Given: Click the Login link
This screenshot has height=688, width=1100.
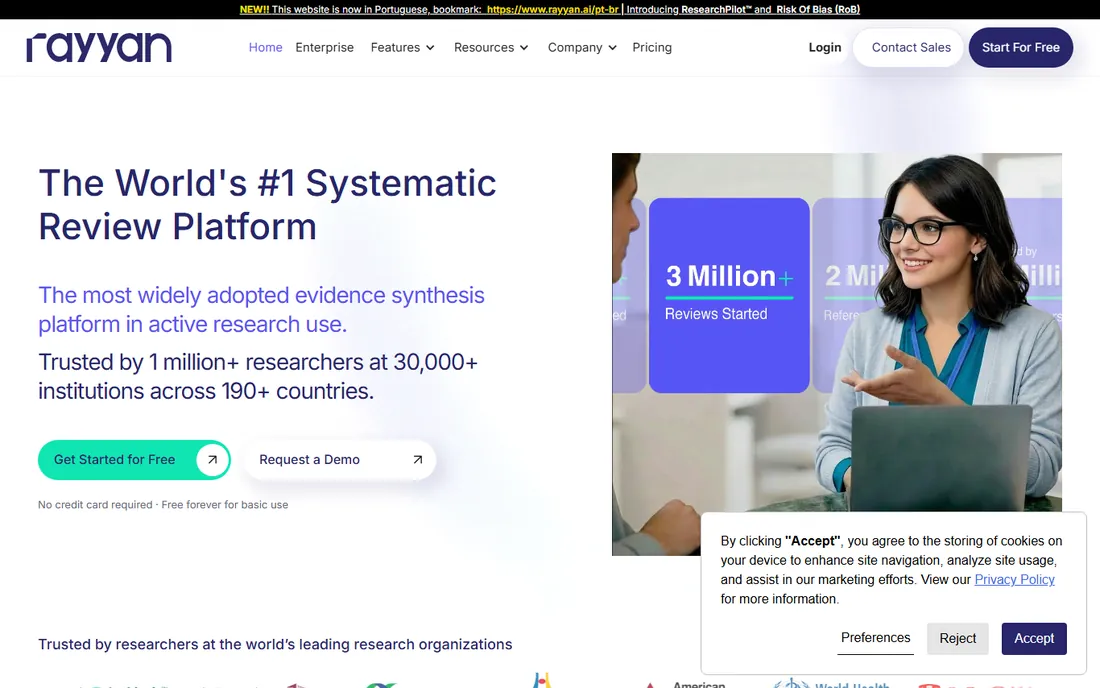Looking at the screenshot, I should 824,48.
